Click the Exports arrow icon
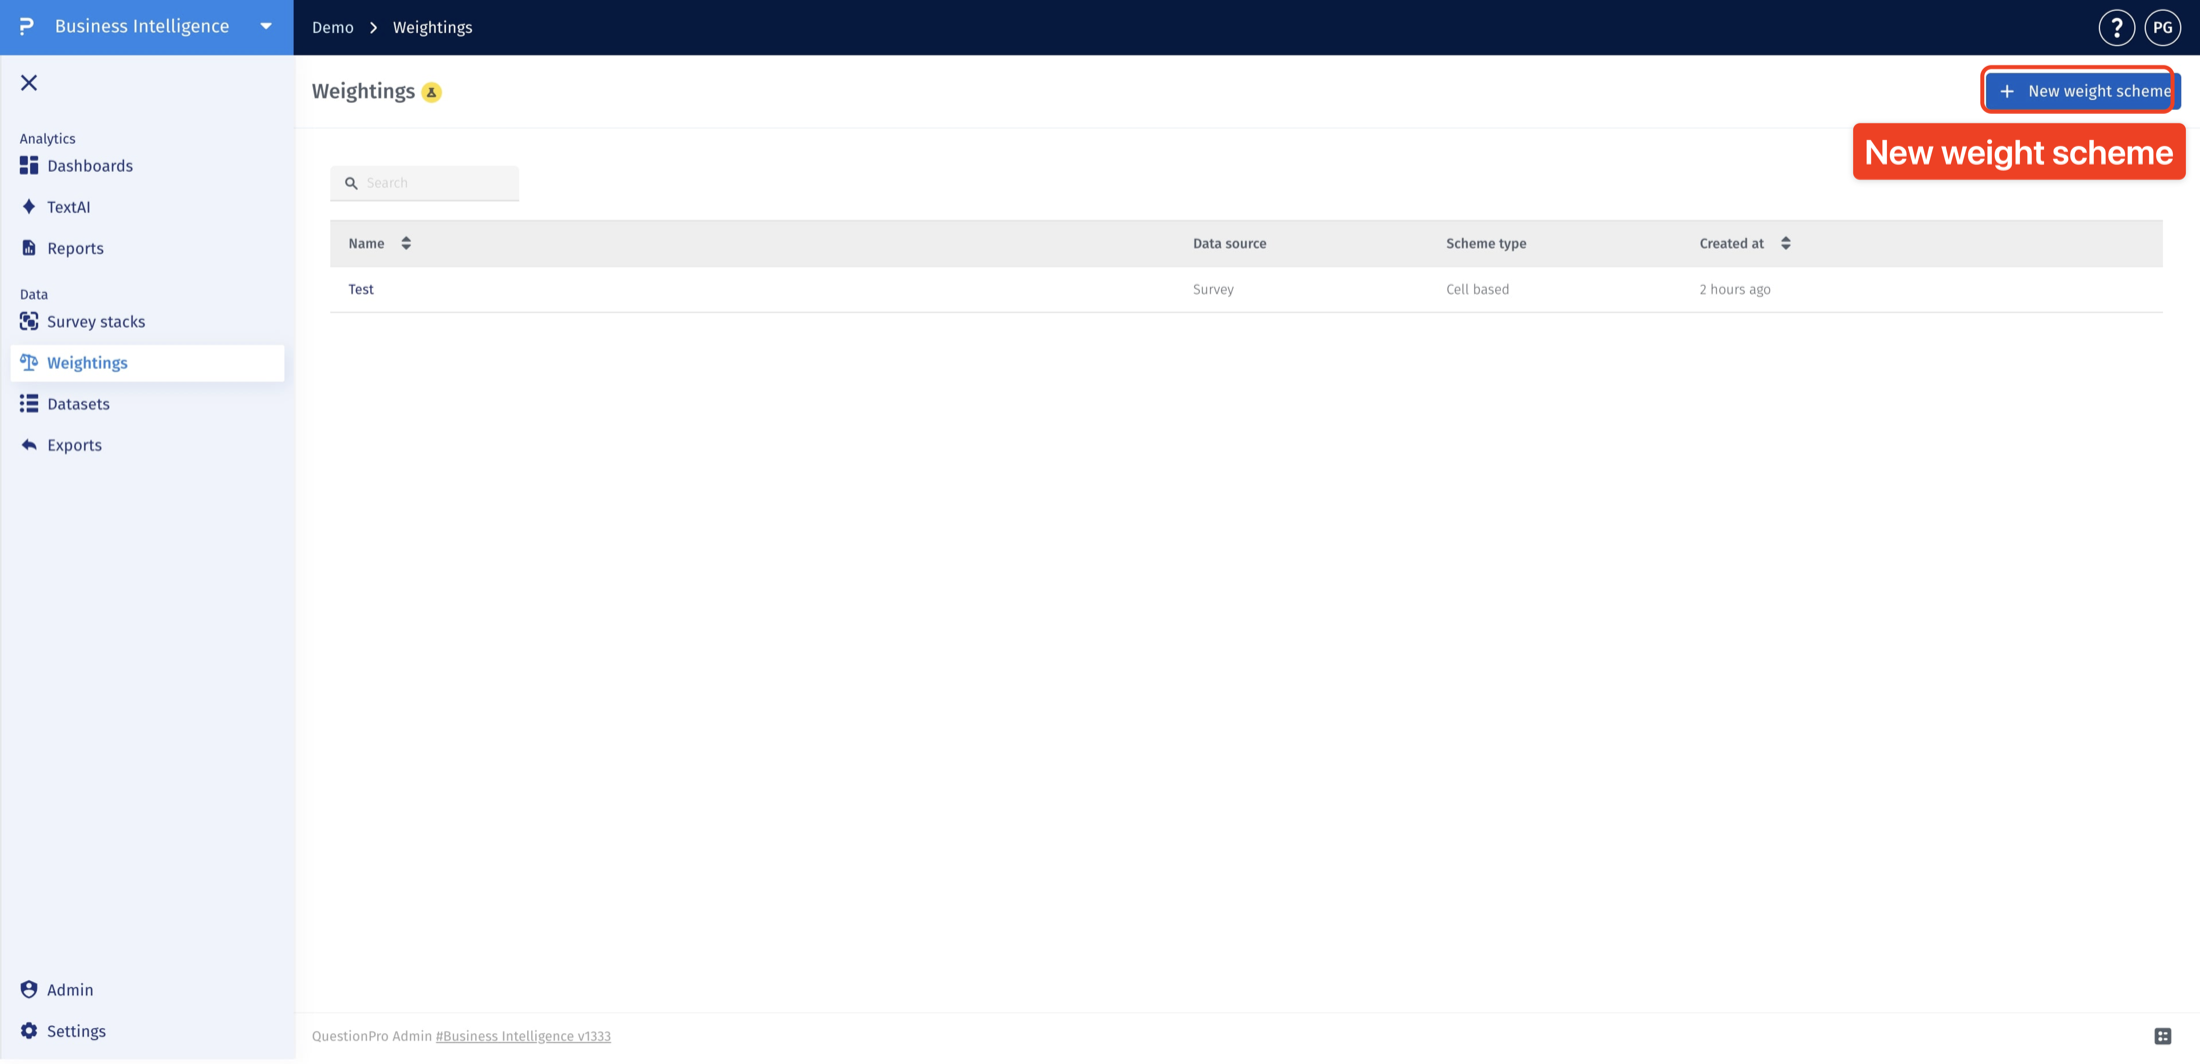 coord(29,445)
